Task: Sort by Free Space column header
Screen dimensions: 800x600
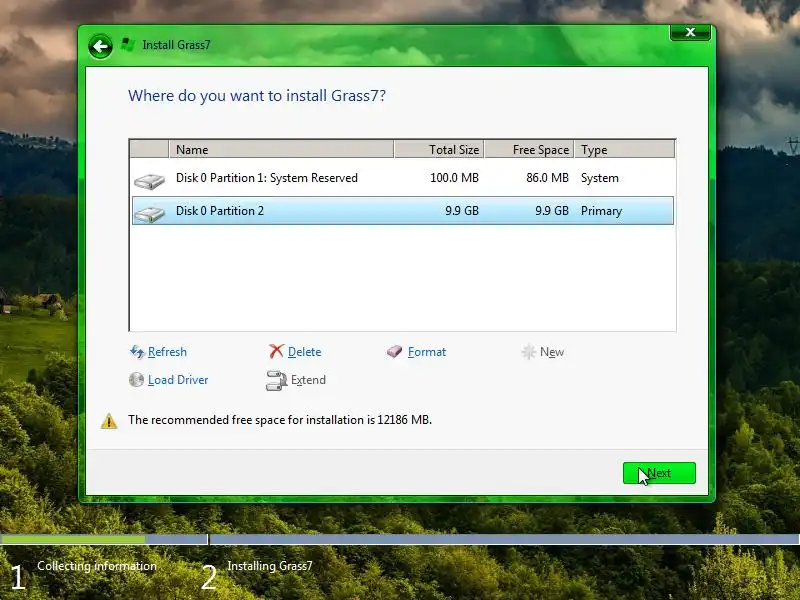Action: tap(530, 149)
